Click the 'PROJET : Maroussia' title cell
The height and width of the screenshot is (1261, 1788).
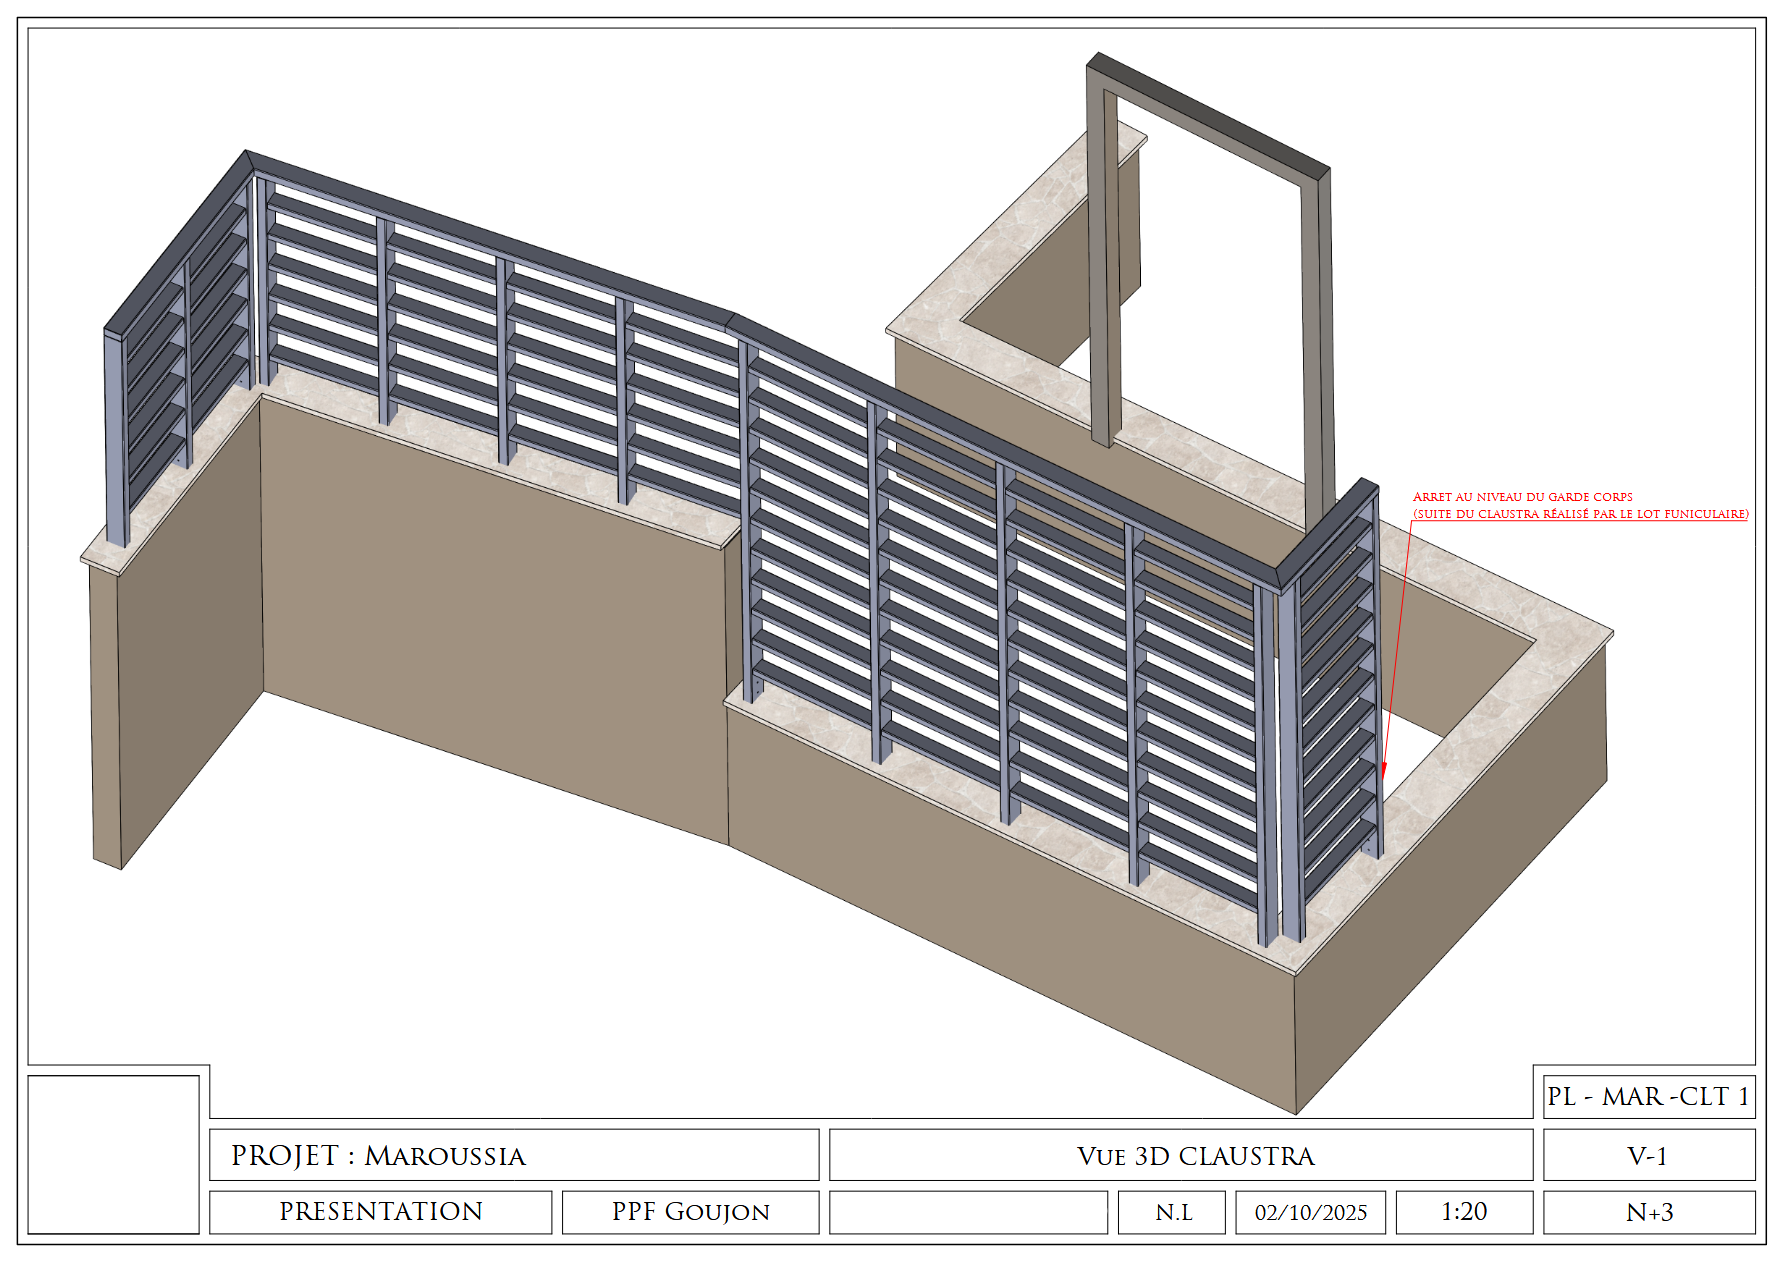[x=513, y=1155]
